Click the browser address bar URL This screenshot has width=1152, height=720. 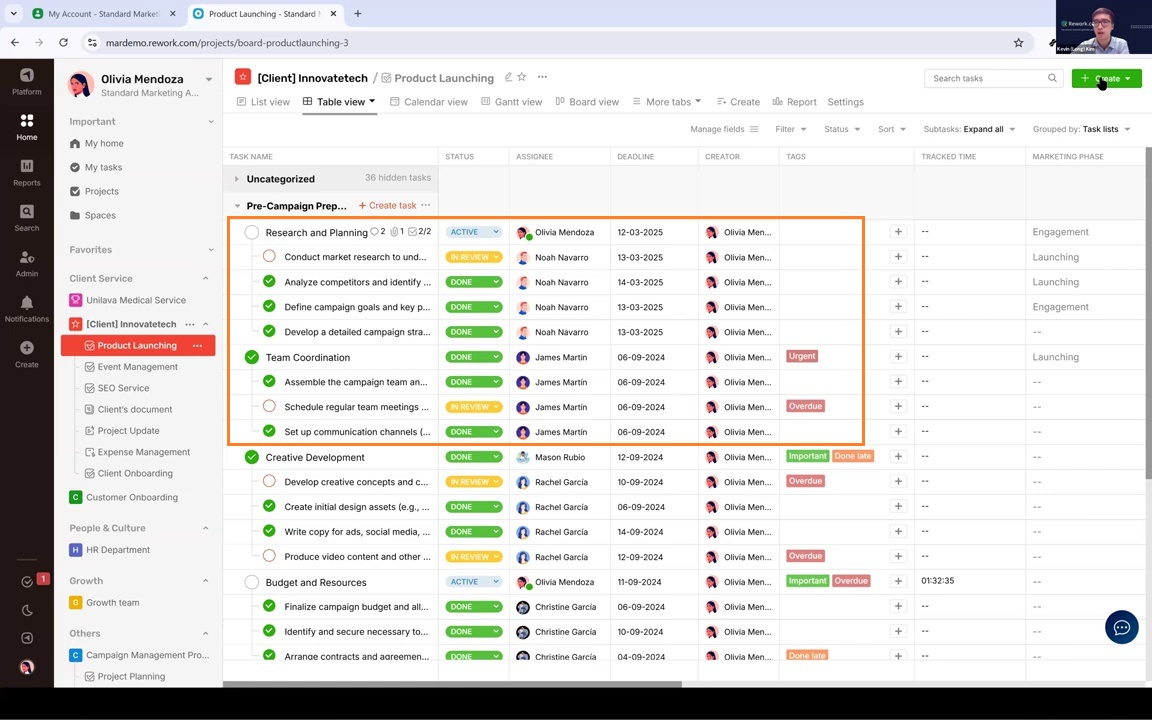[x=227, y=43]
